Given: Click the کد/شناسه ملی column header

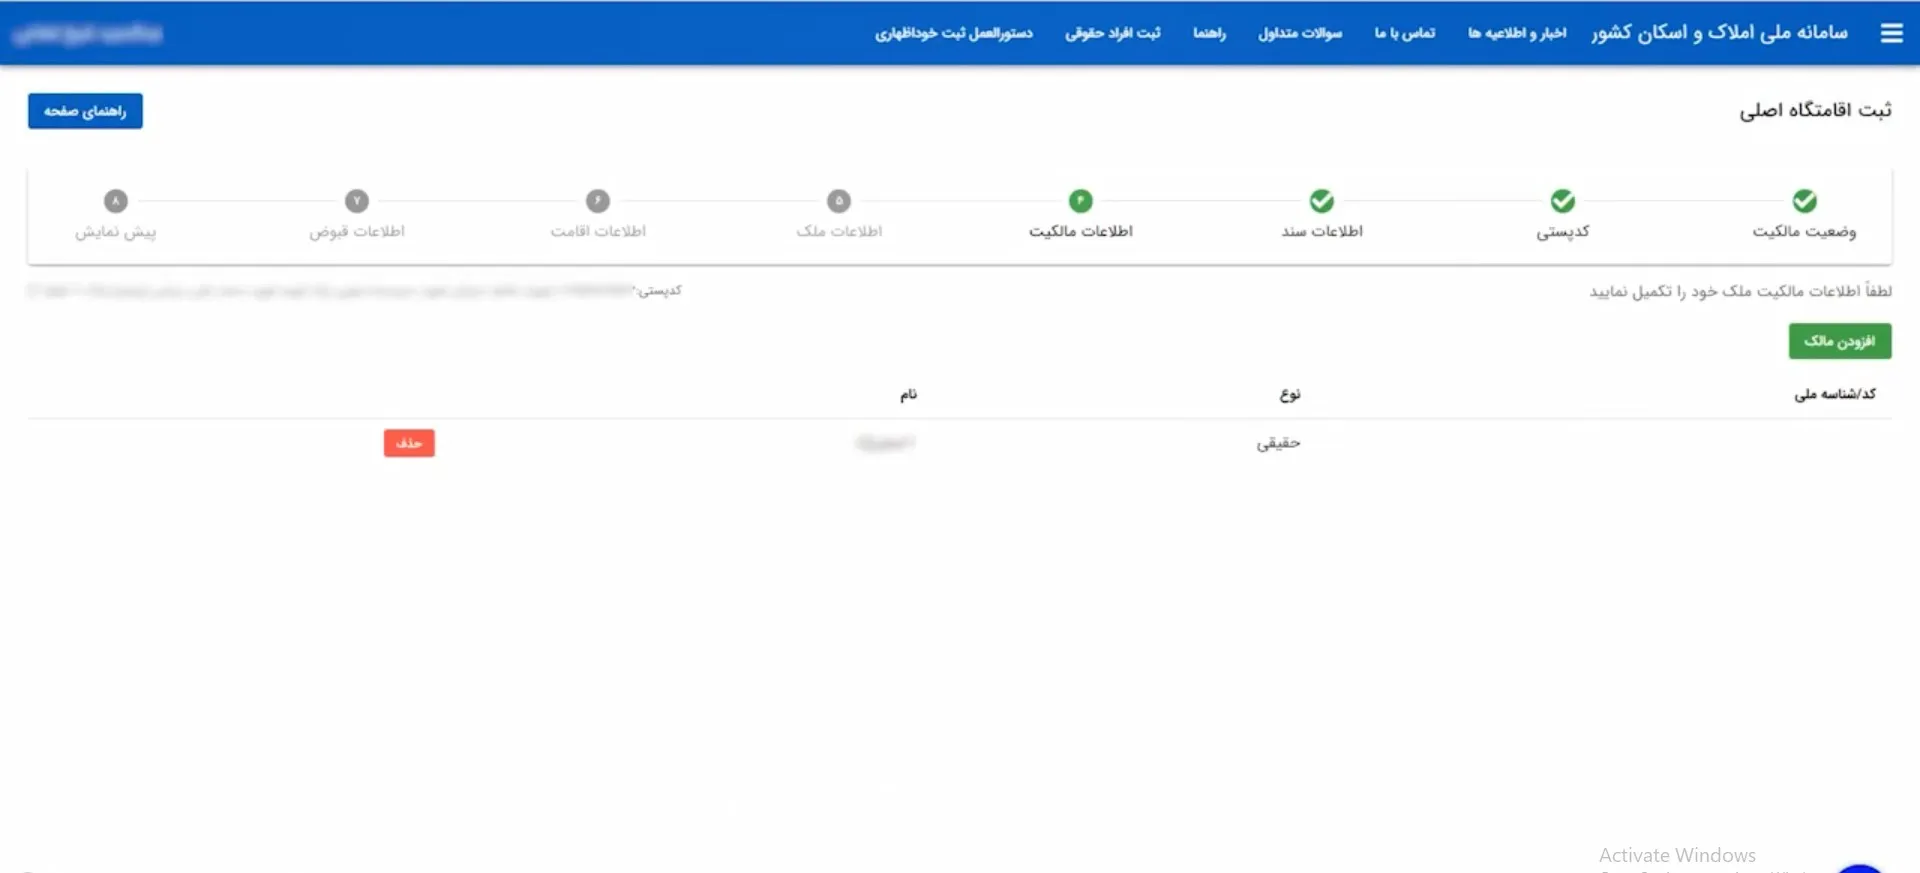Looking at the screenshot, I should (x=1835, y=394).
